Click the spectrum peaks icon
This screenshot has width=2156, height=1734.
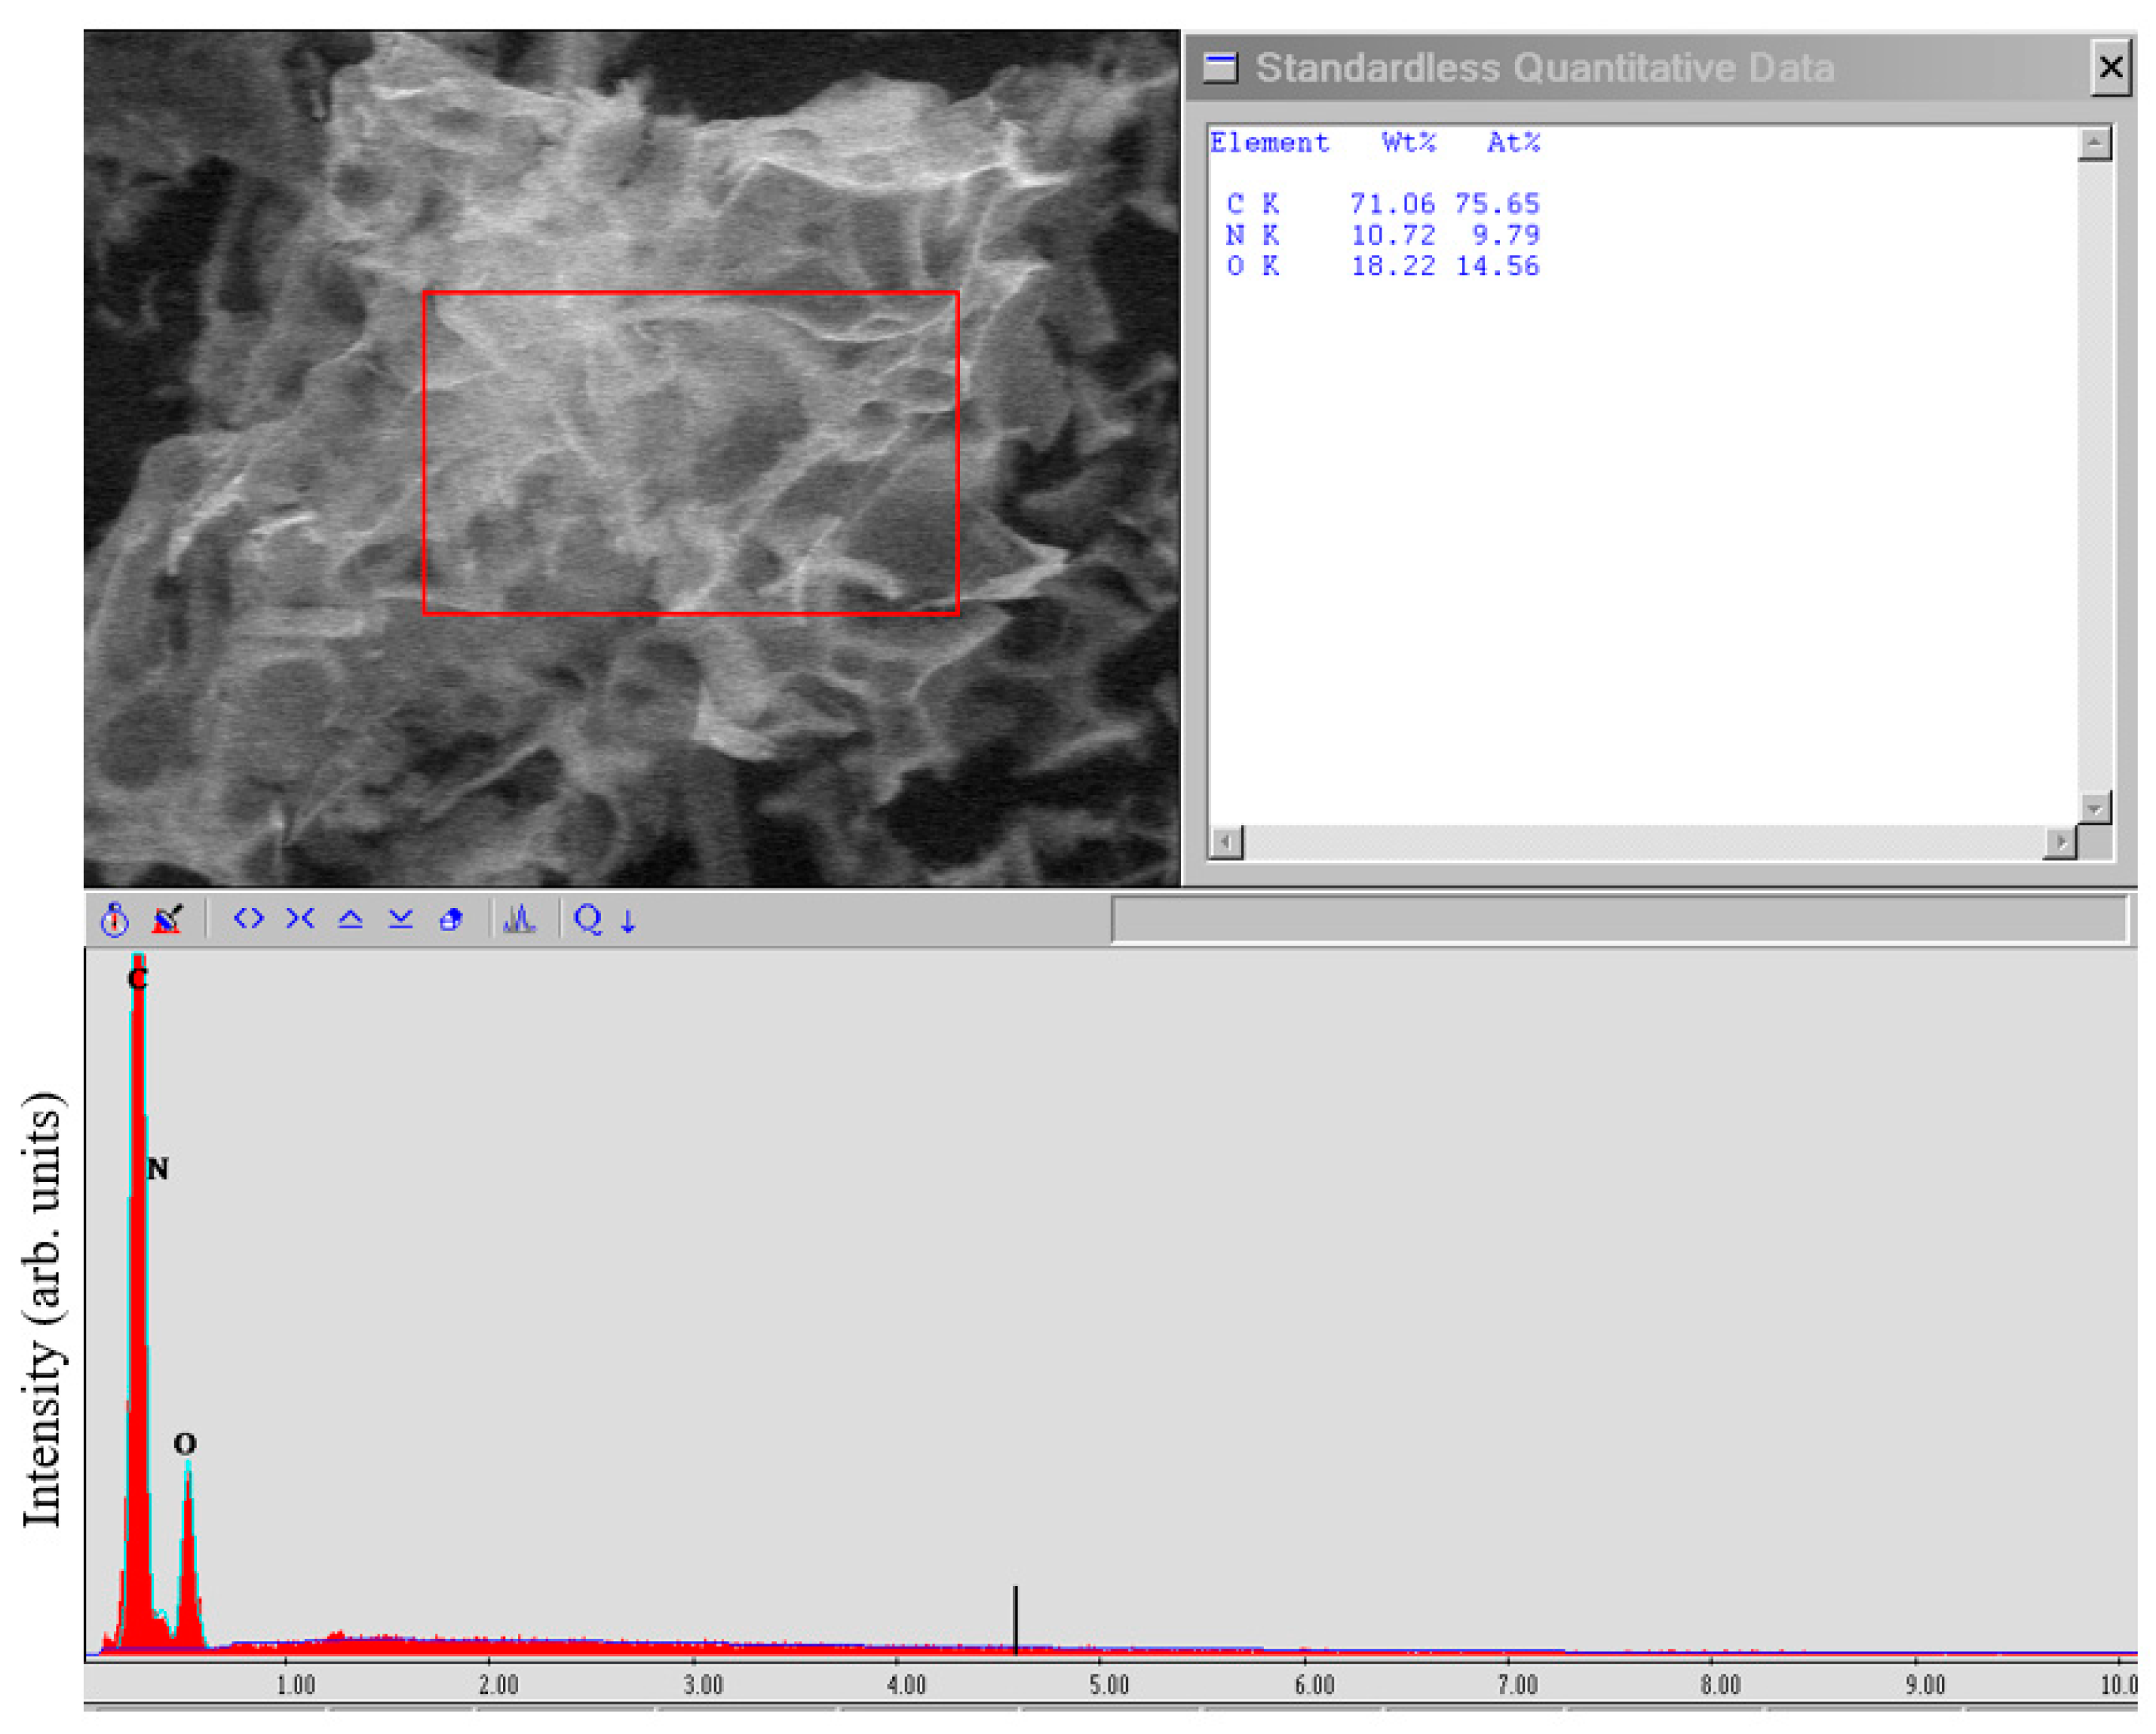(x=520, y=919)
